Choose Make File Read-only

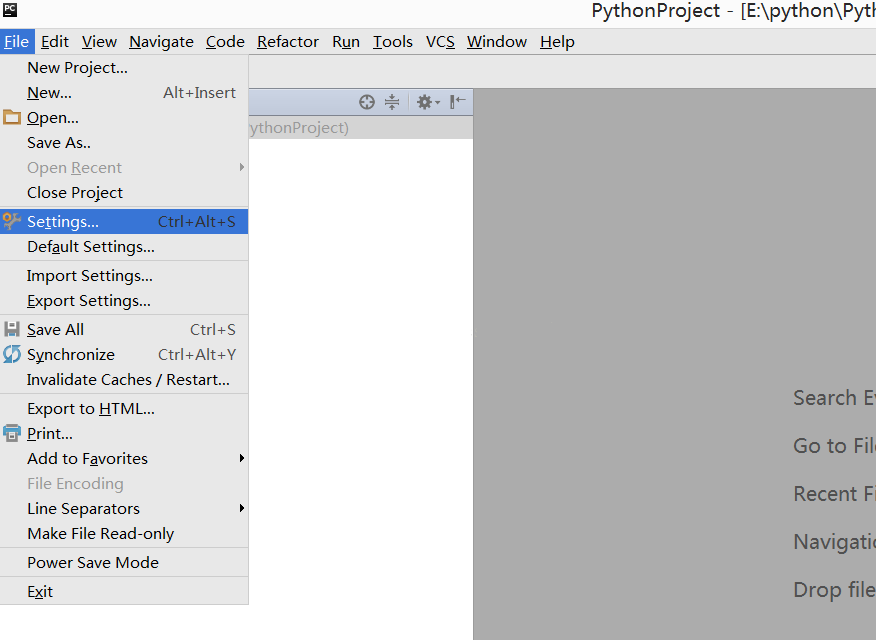[x=124, y=534]
